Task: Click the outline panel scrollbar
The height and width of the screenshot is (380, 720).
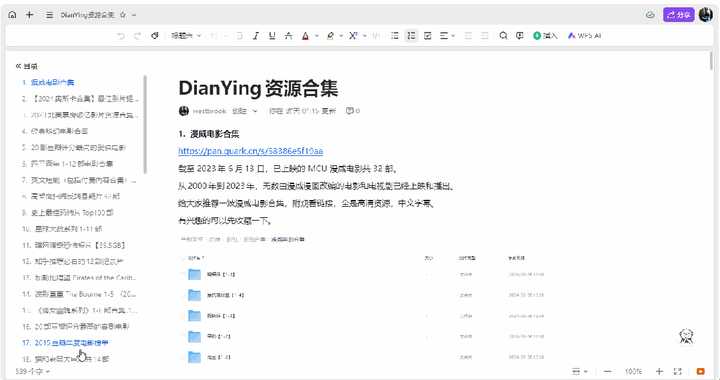Action: [145, 125]
